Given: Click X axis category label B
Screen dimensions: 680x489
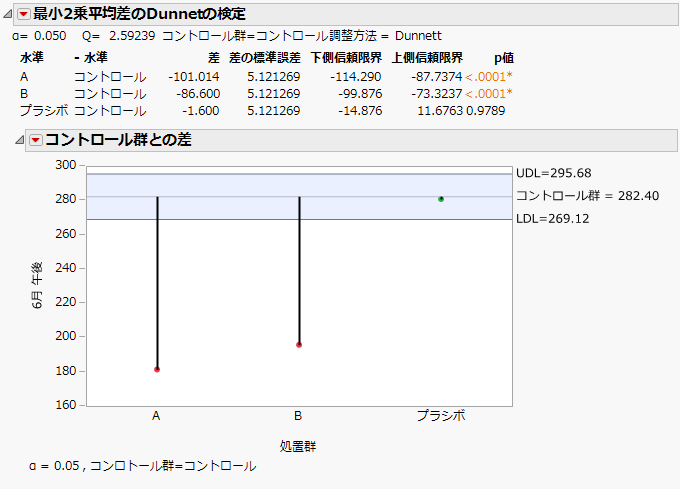Looking at the screenshot, I should (298, 416).
